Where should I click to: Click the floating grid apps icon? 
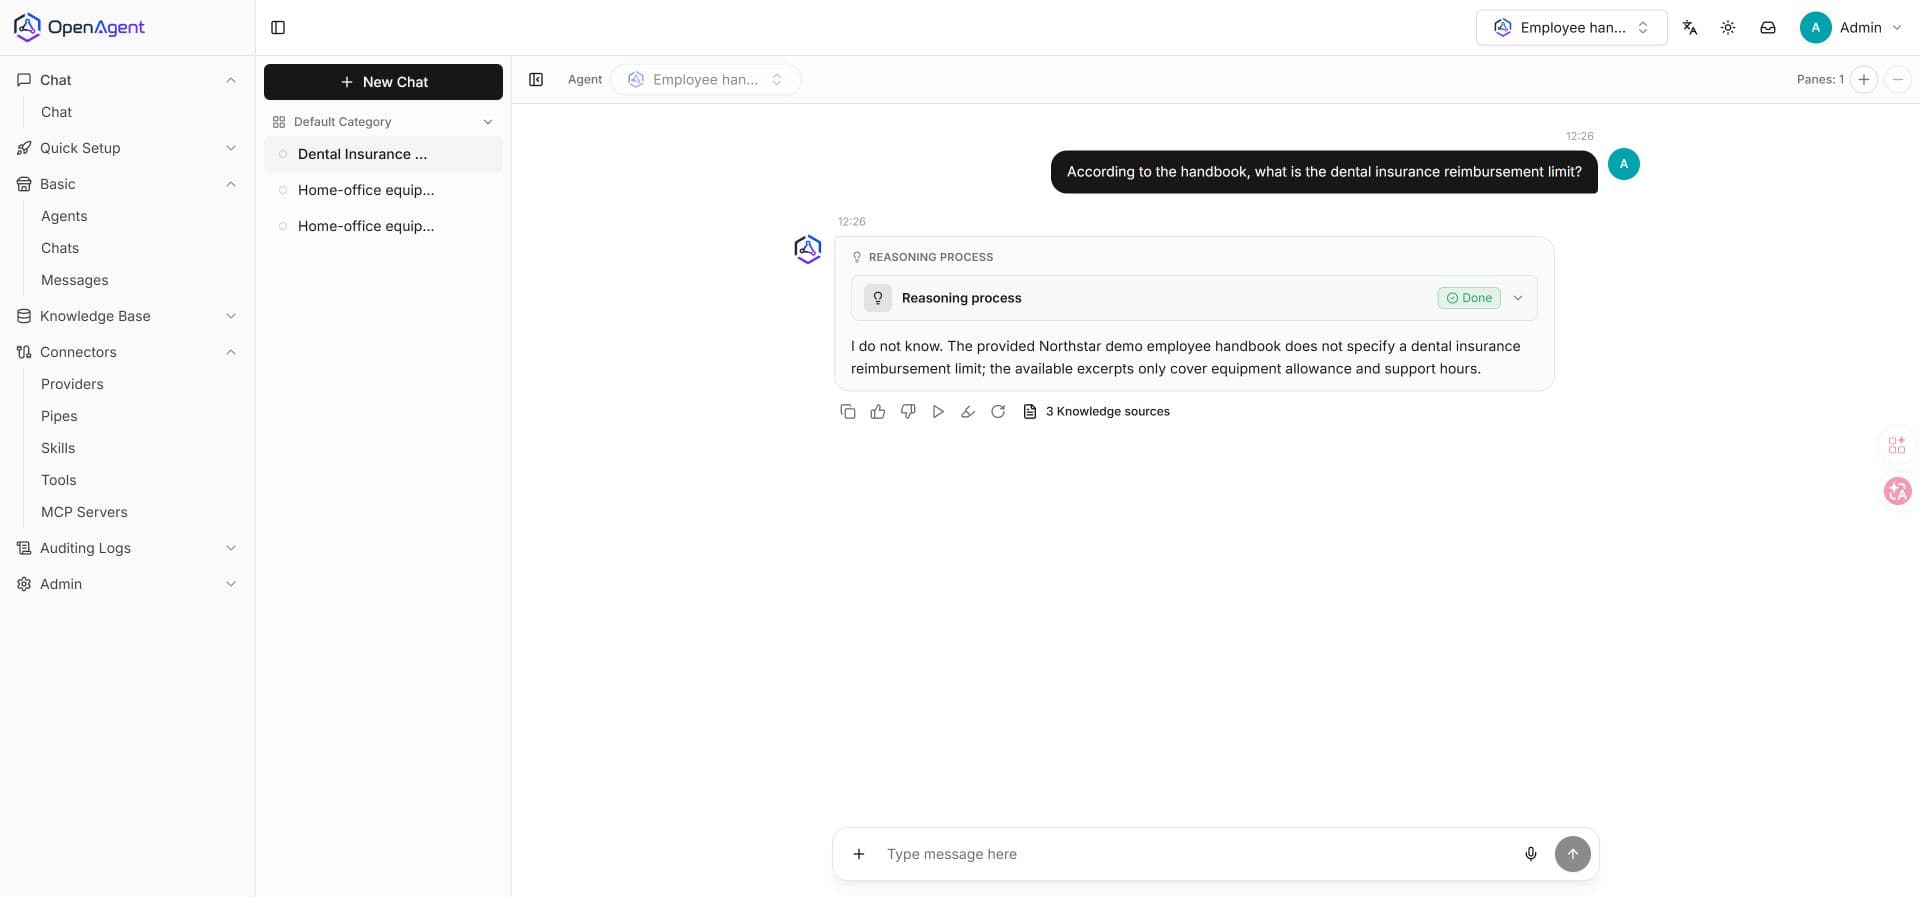click(1897, 445)
